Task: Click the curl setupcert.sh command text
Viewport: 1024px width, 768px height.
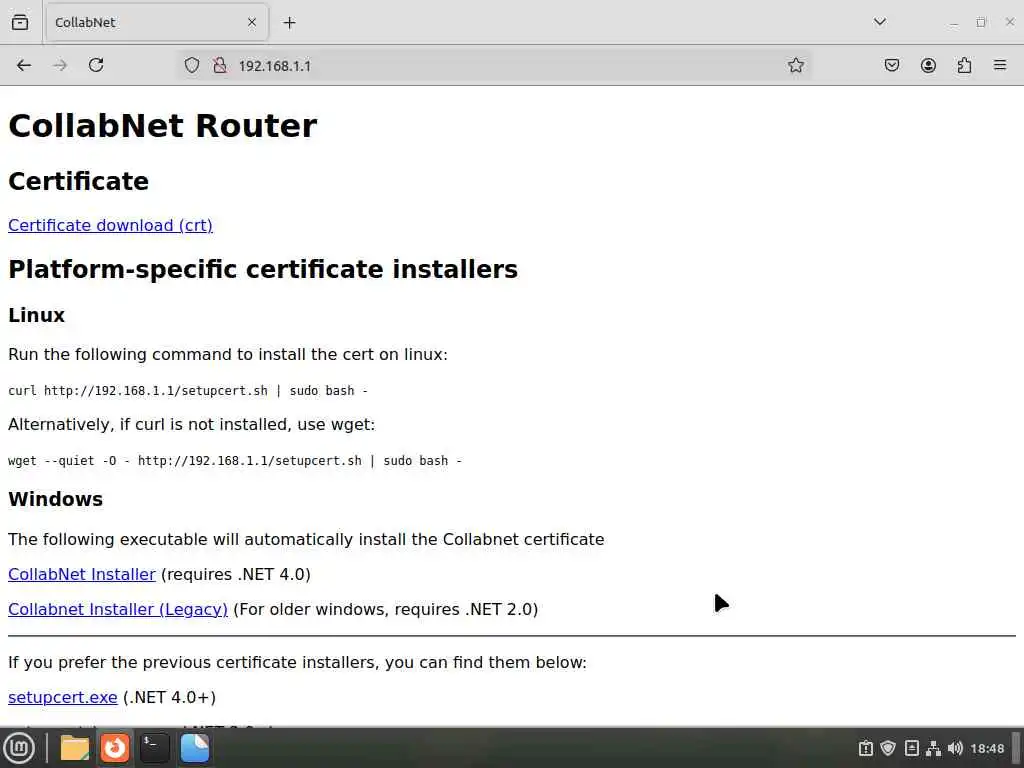Action: pyautogui.click(x=188, y=391)
